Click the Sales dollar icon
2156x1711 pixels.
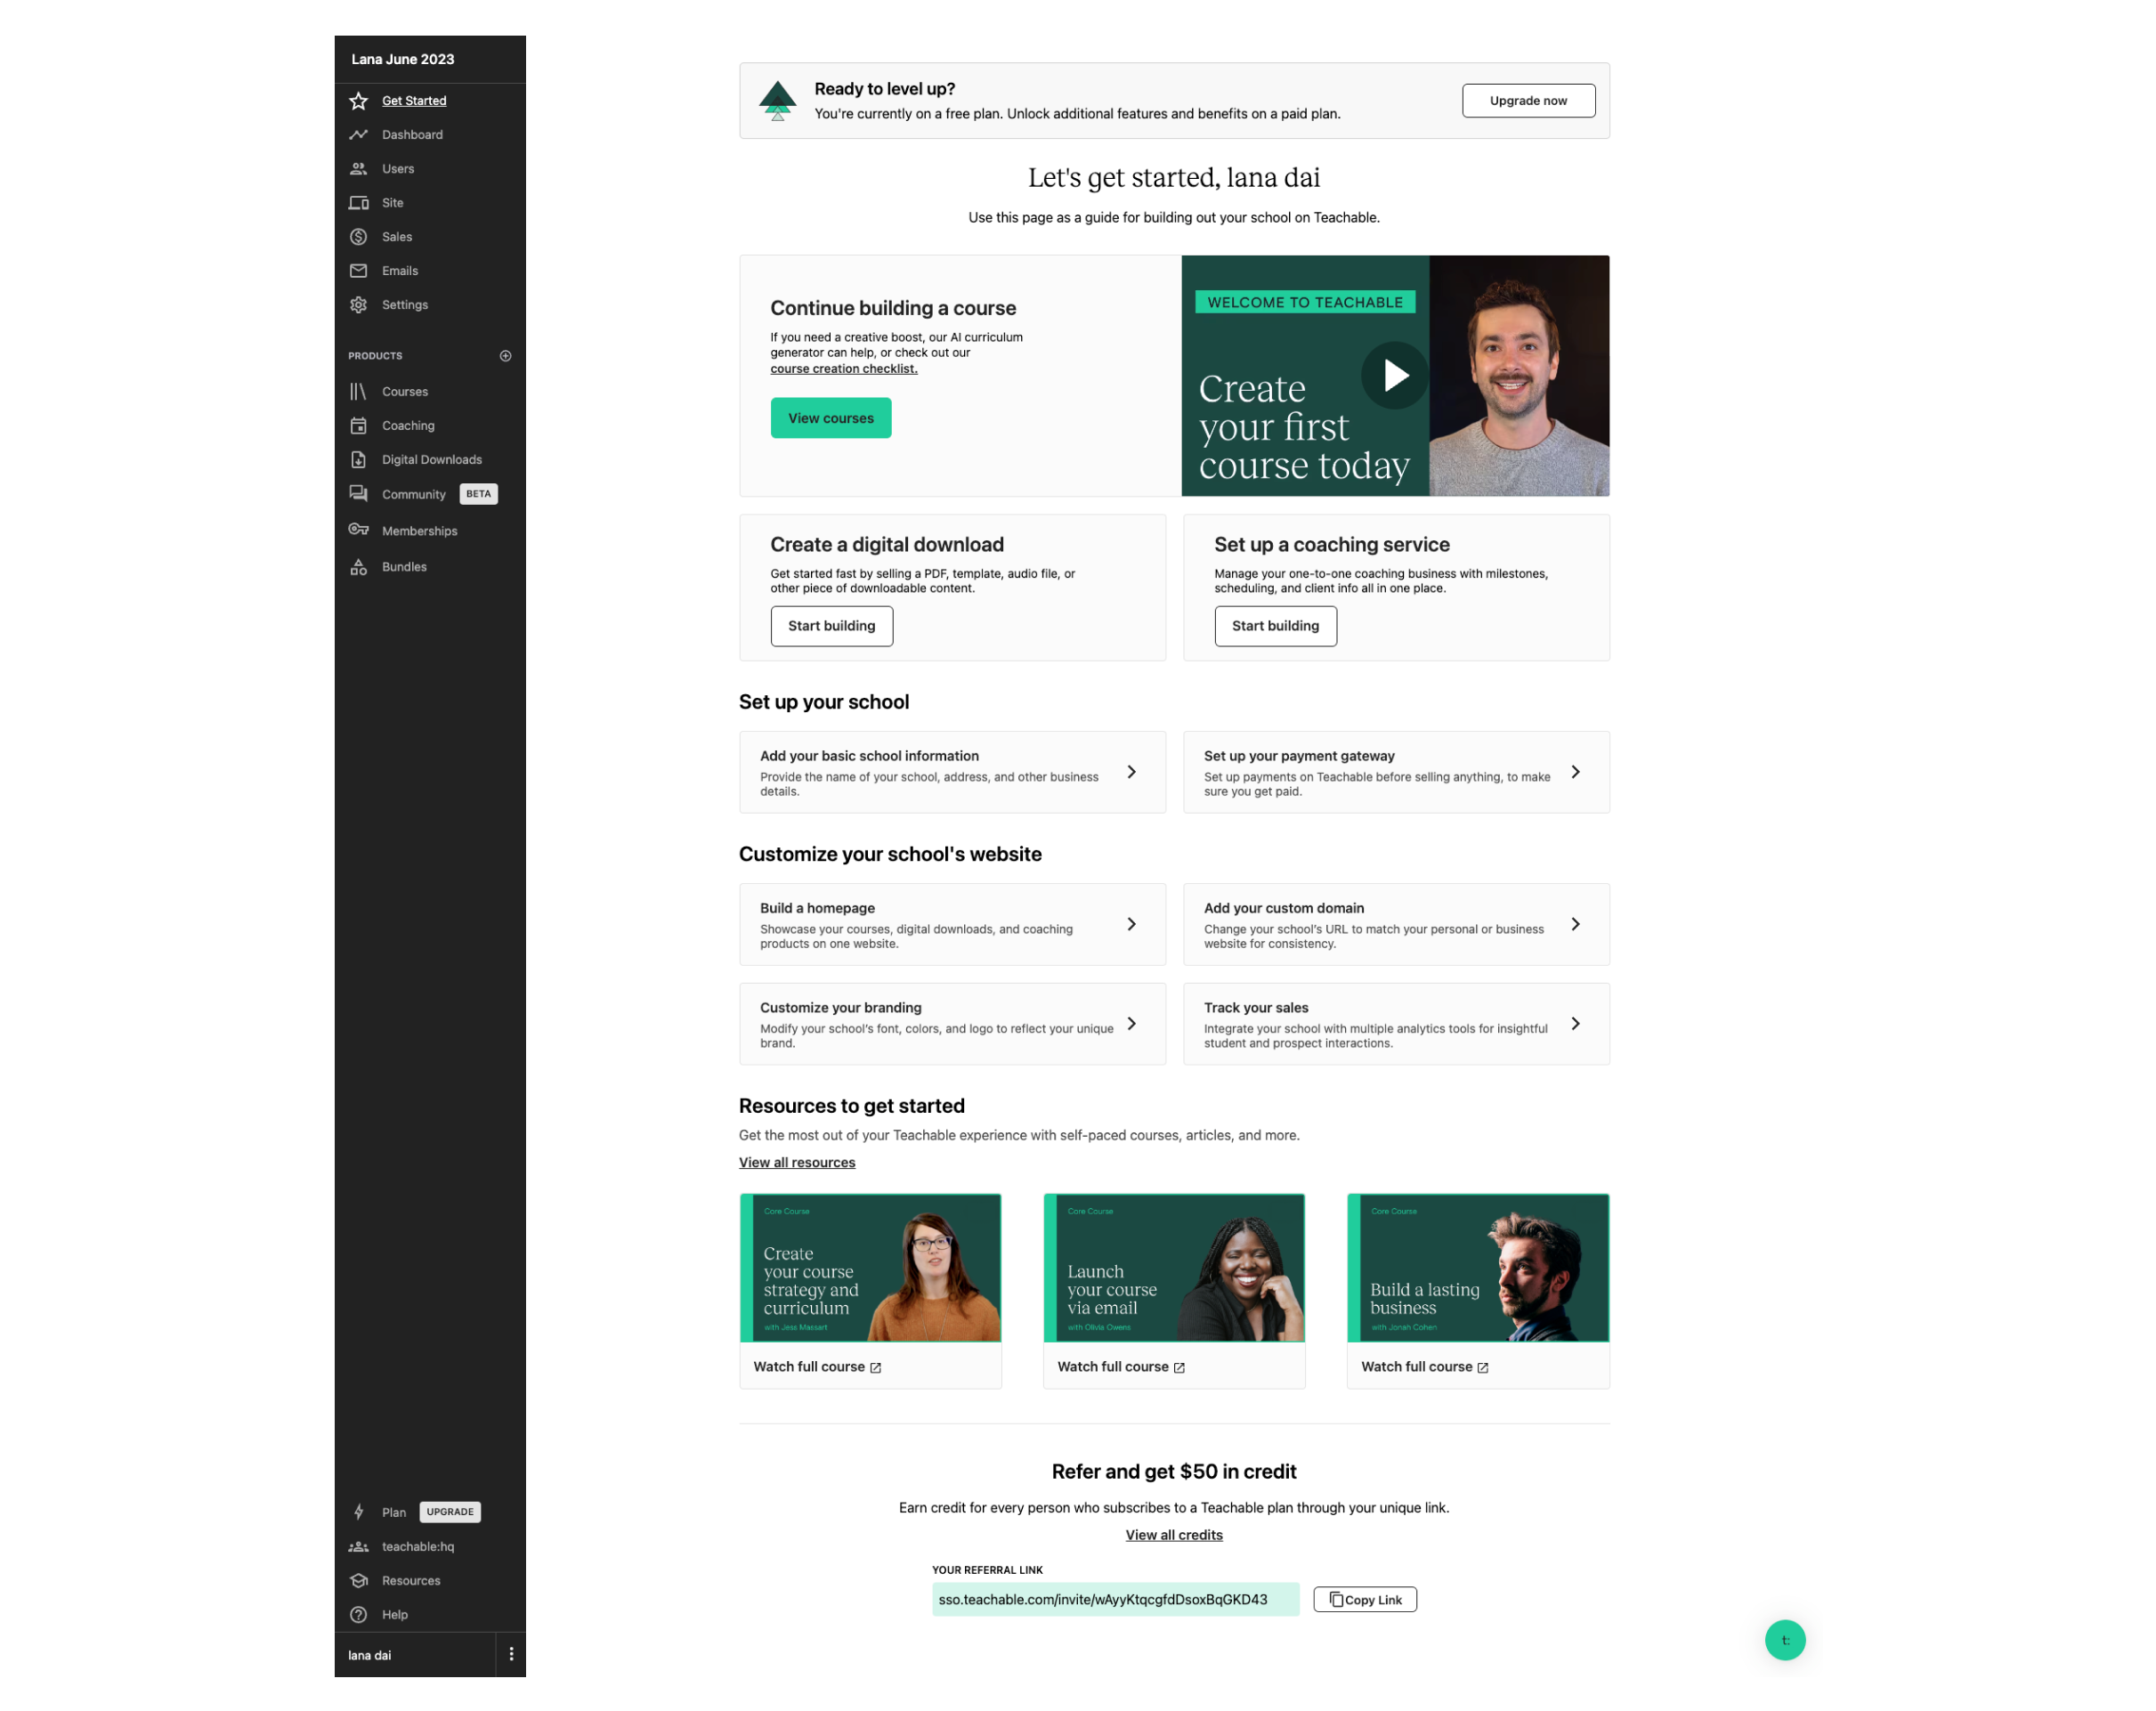click(x=358, y=237)
